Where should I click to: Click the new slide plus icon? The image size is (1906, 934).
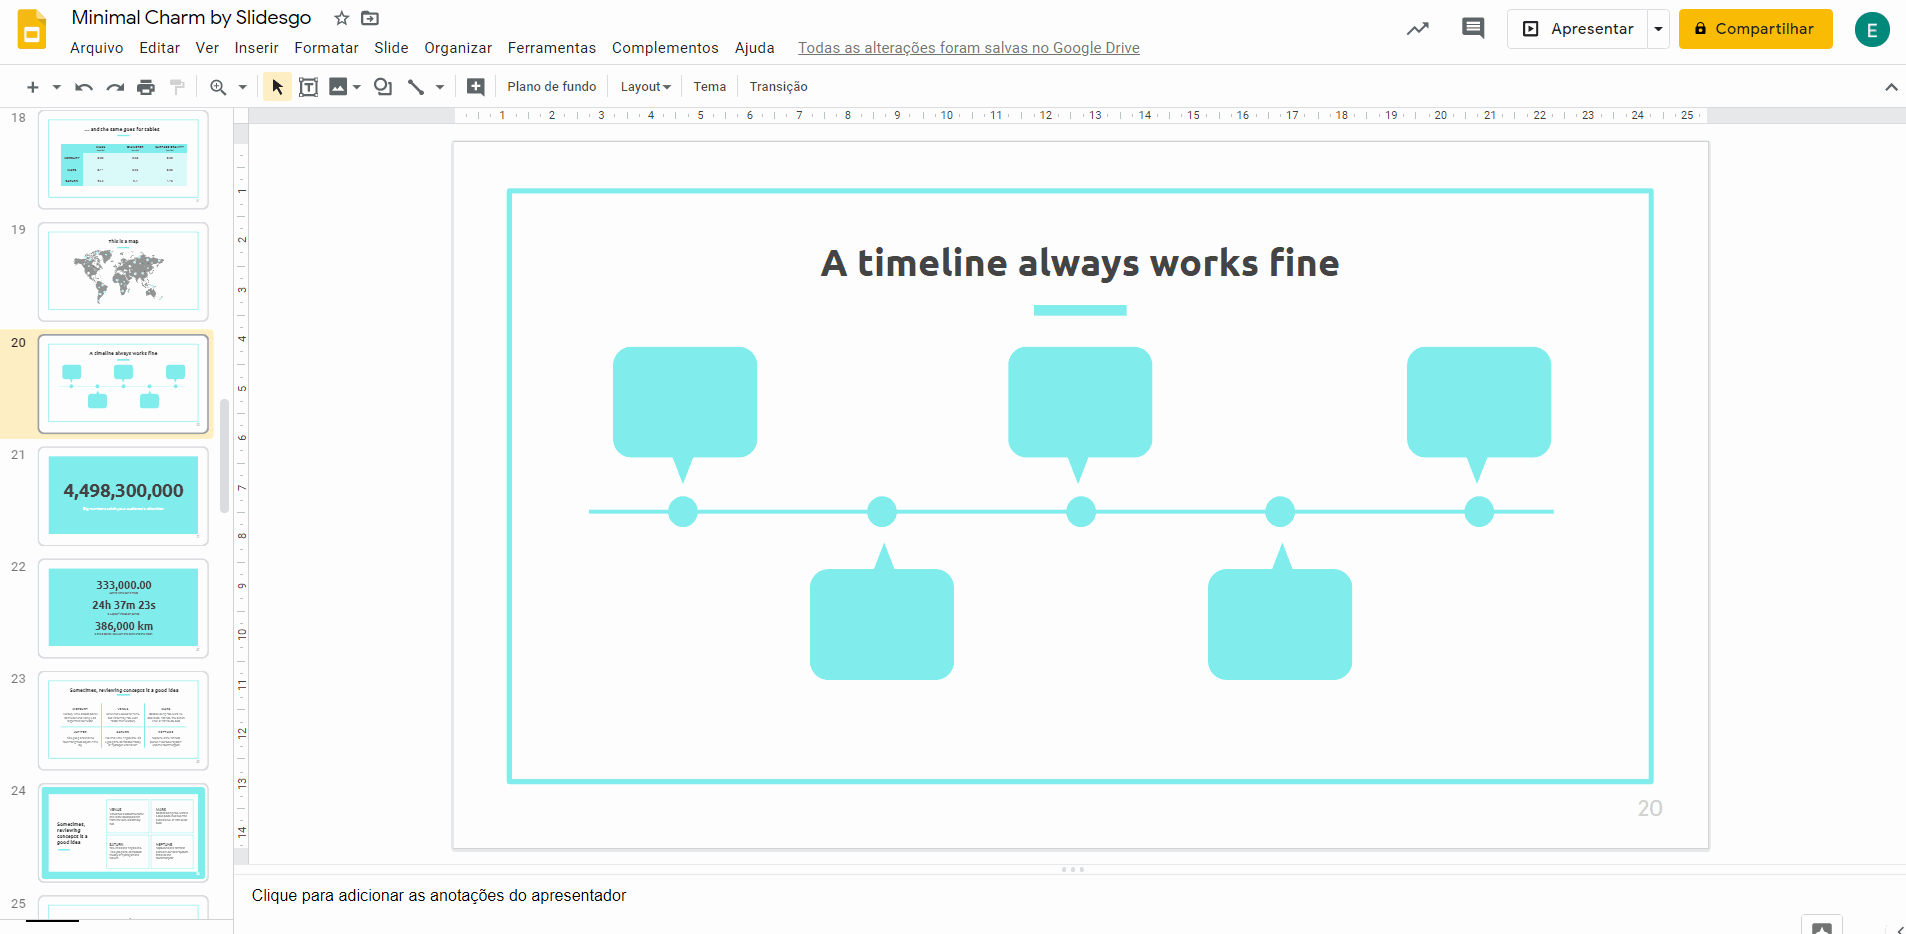tap(33, 87)
